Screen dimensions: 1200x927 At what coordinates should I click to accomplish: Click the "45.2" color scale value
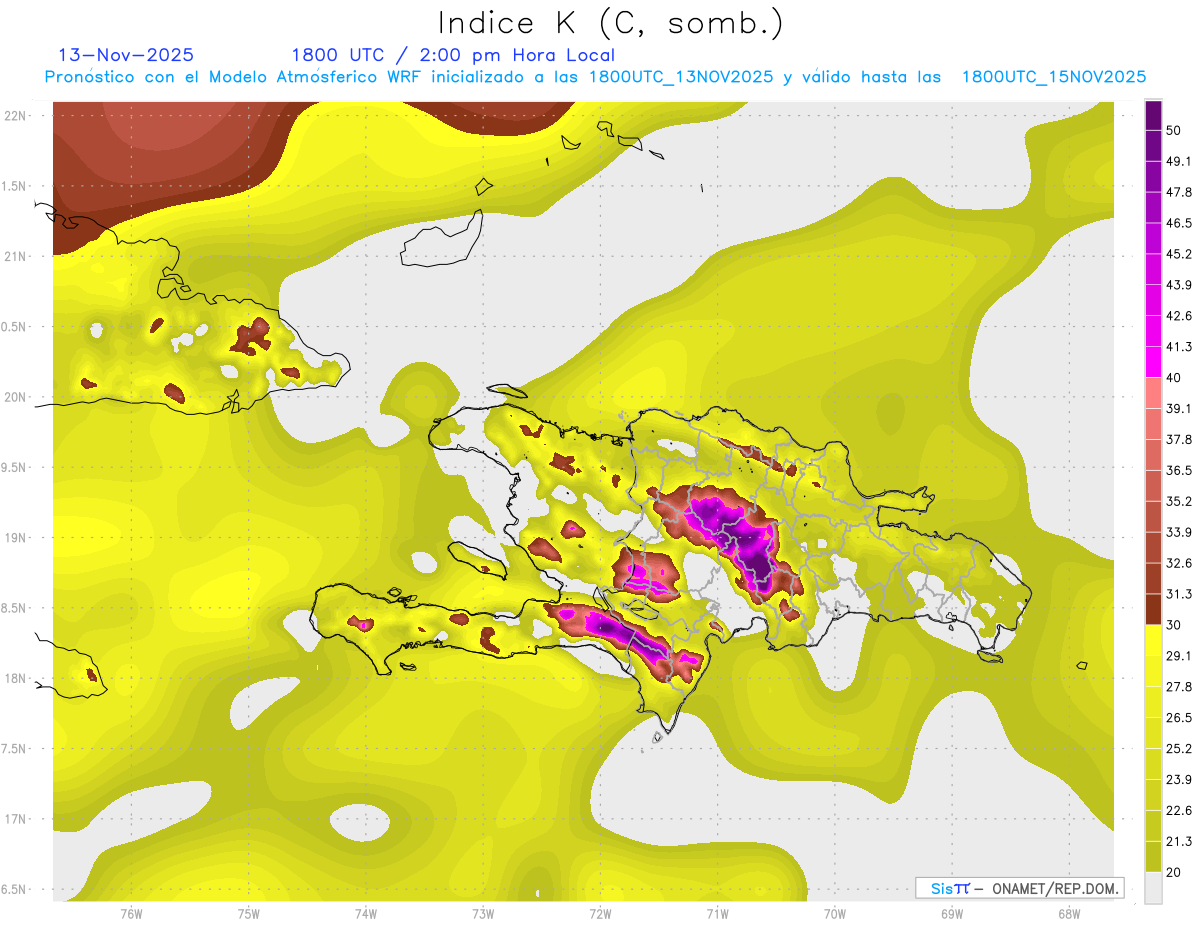coord(1179,254)
